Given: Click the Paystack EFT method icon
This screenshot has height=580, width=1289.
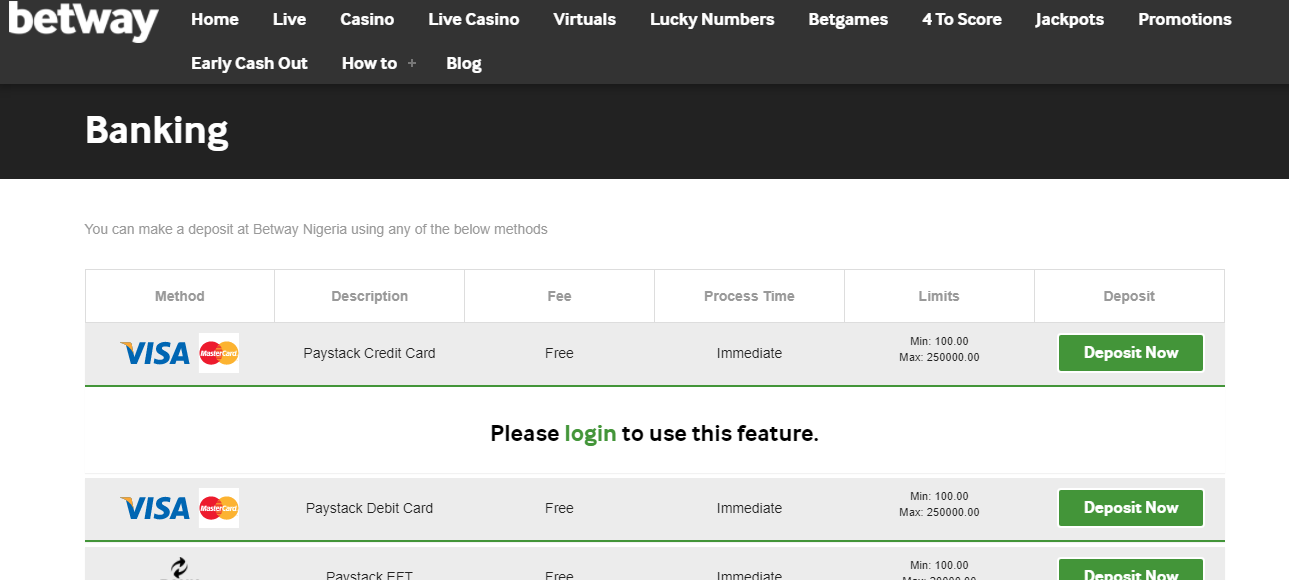Looking at the screenshot, I should (179, 569).
